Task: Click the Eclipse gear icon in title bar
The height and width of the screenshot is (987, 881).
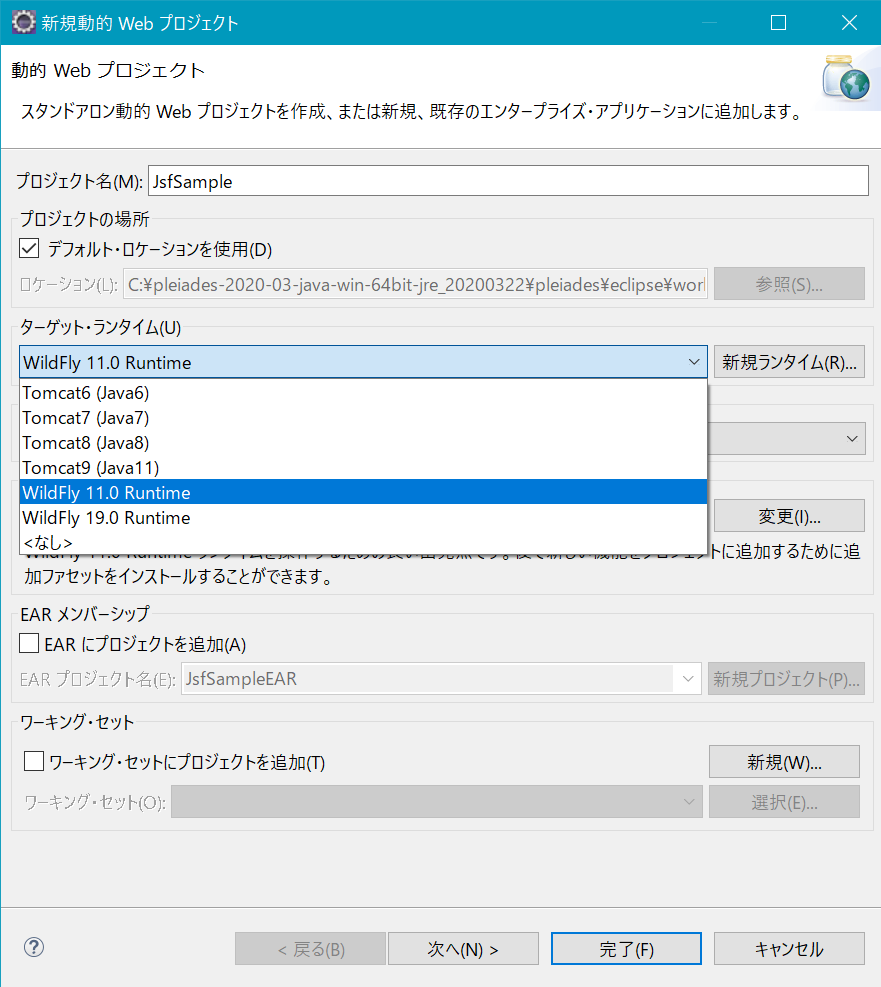Action: click(24, 21)
